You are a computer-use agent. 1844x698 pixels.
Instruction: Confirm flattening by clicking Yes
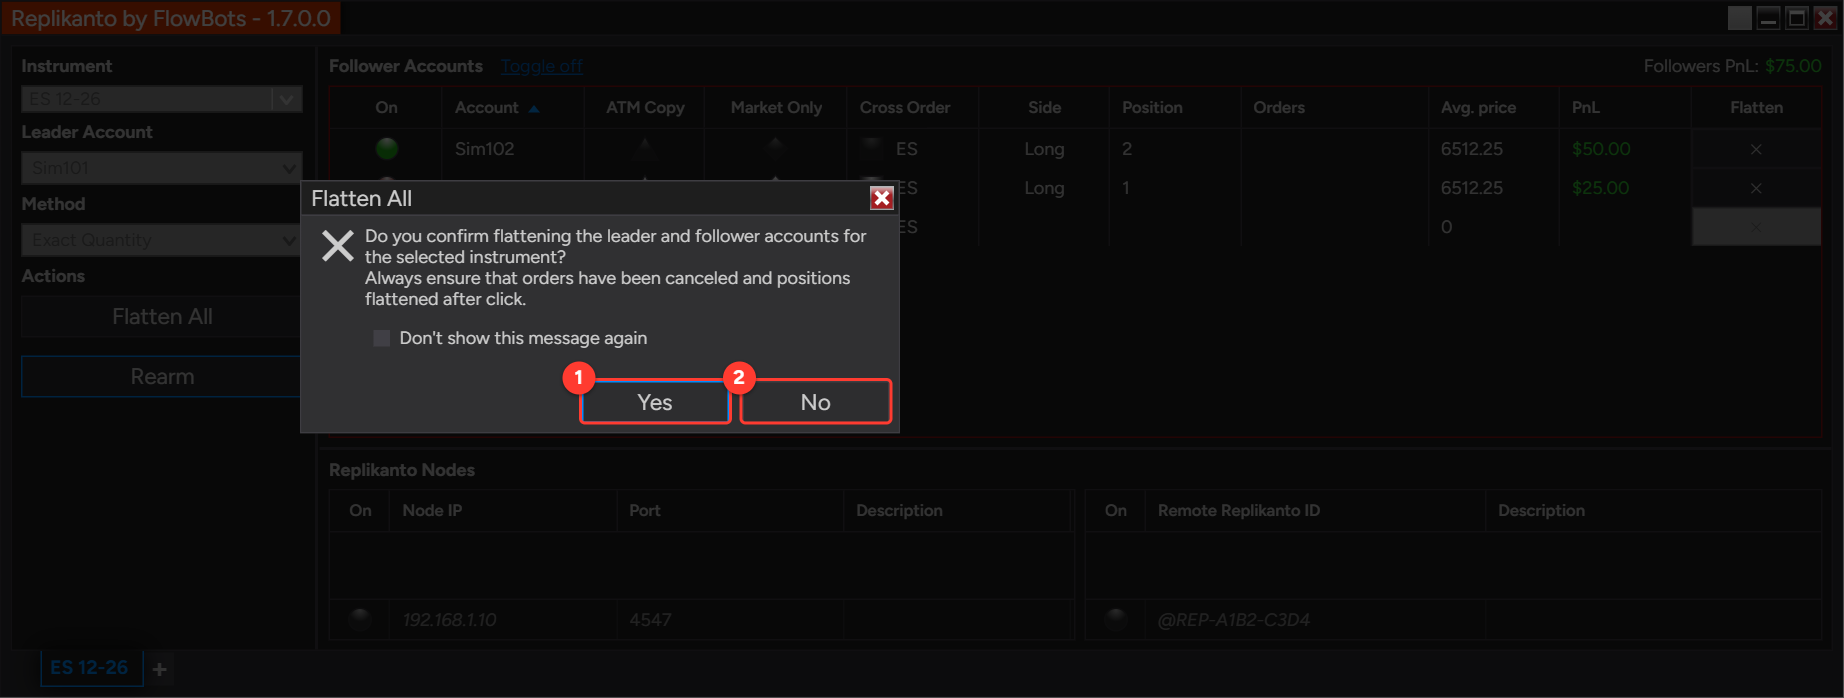coord(655,402)
